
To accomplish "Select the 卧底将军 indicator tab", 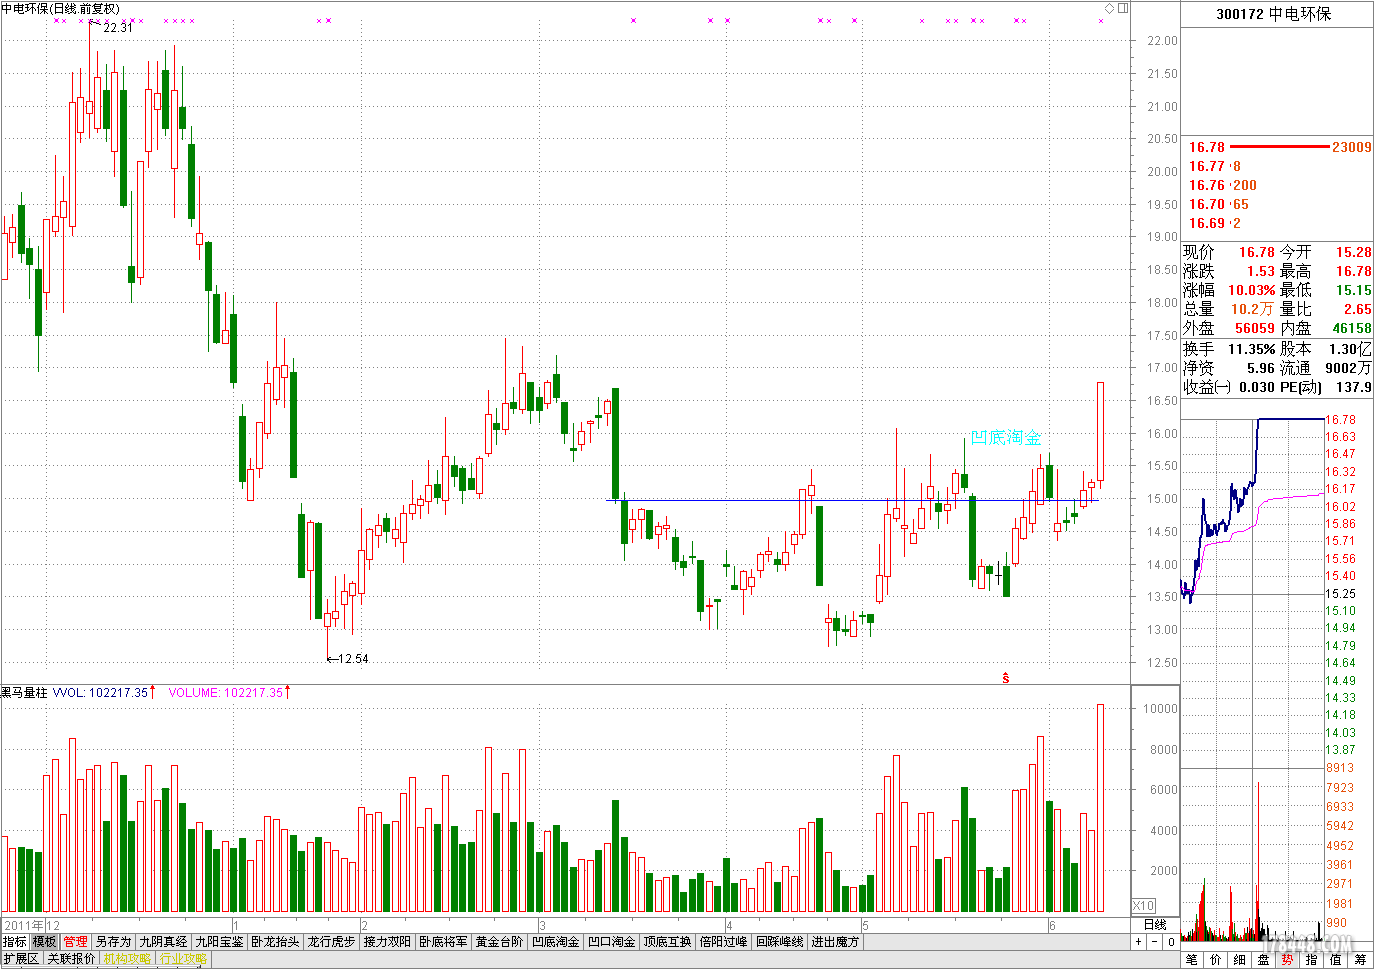I will (443, 942).
